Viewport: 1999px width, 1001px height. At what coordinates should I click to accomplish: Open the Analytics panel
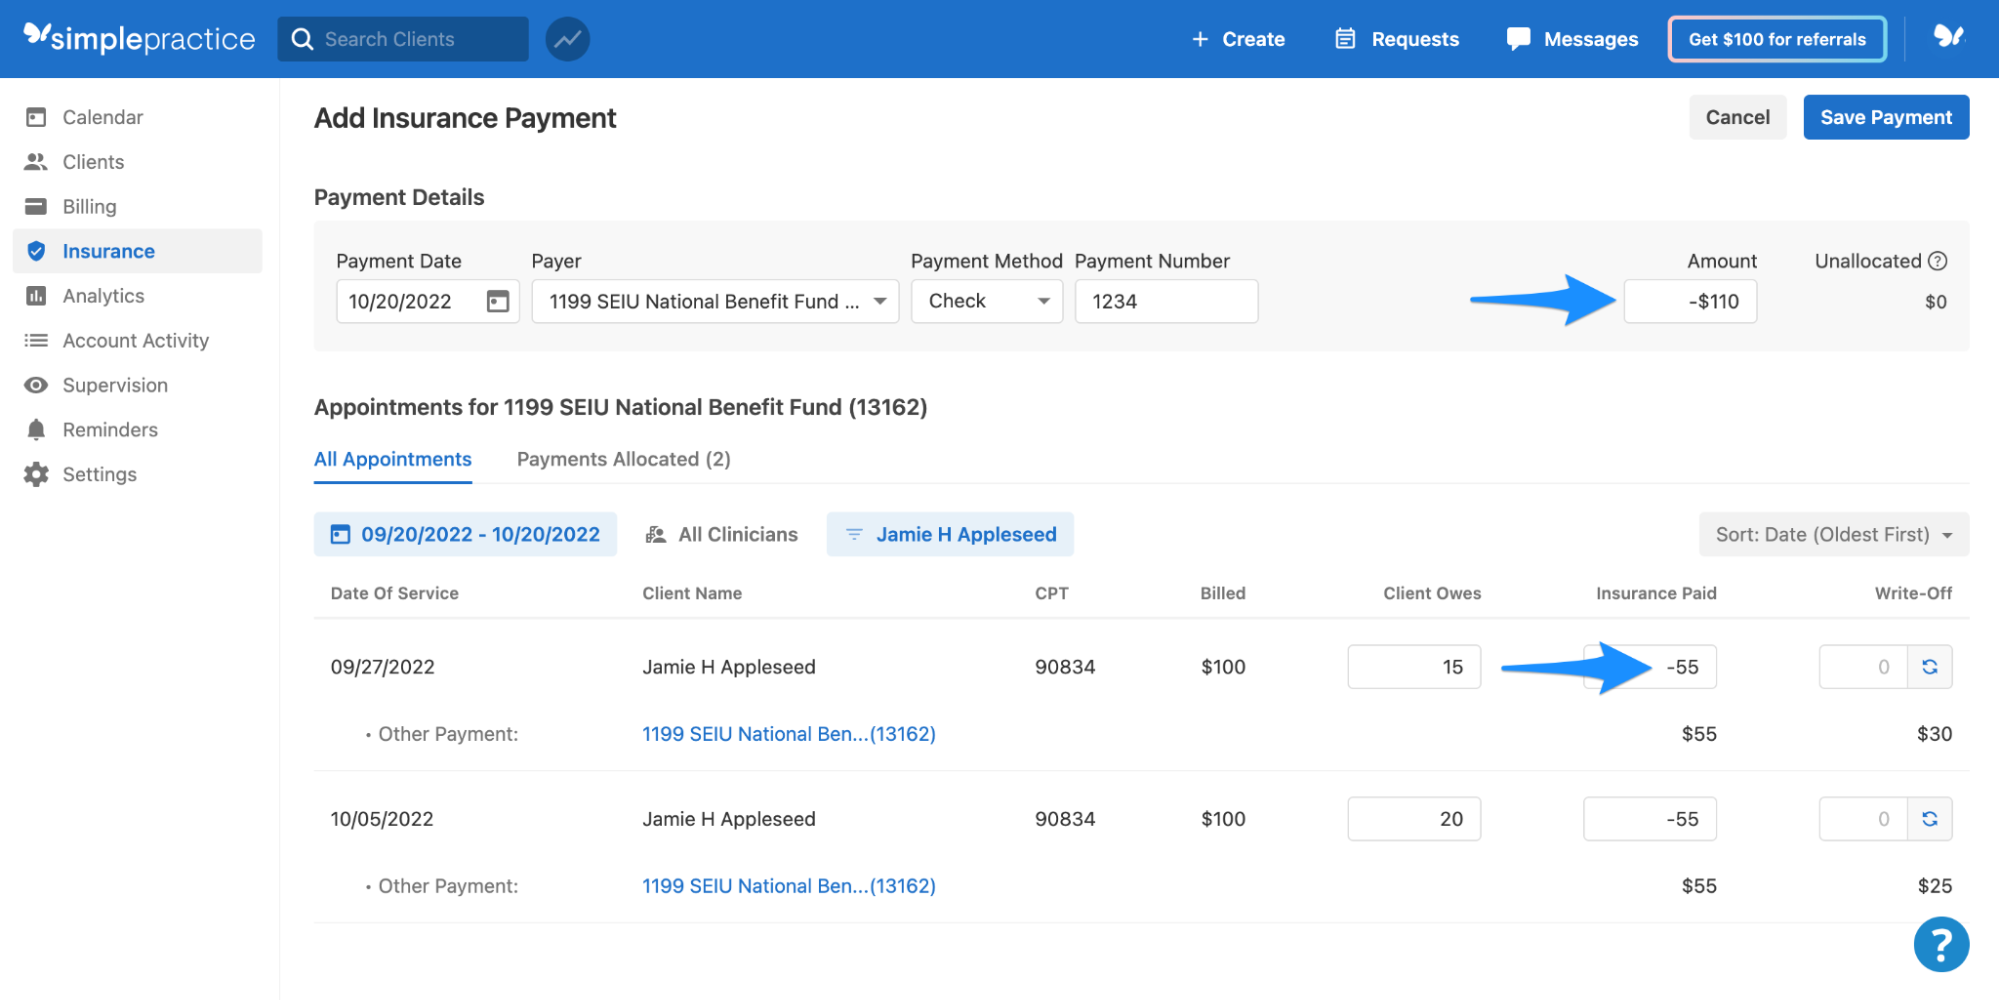click(104, 295)
